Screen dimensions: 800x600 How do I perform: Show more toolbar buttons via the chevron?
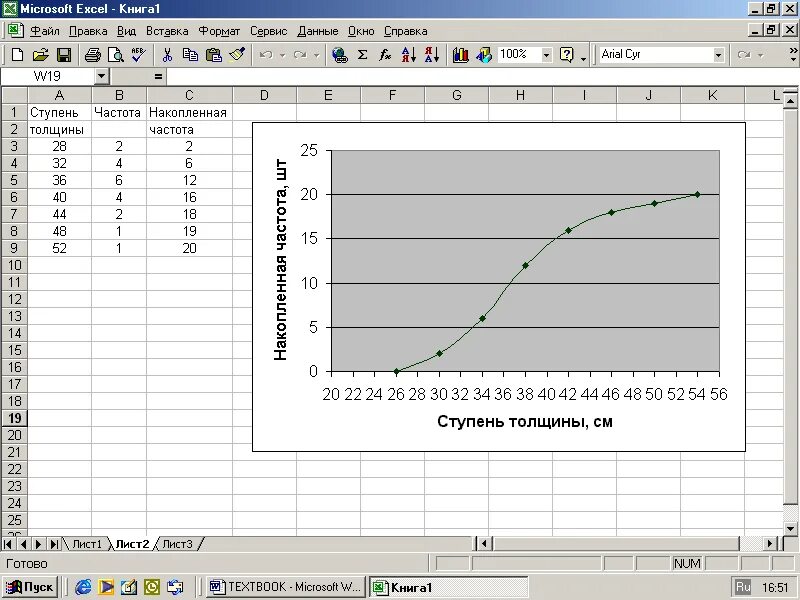[x=793, y=55]
